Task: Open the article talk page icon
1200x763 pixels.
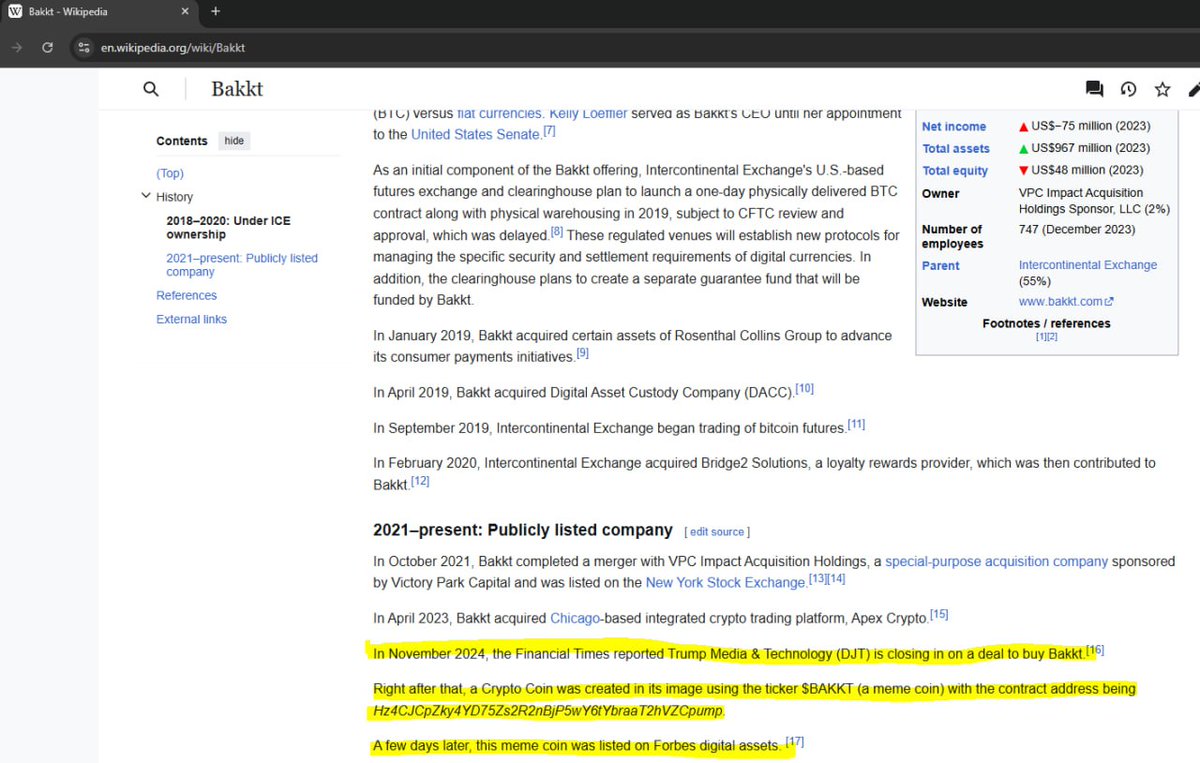Action: (x=1094, y=89)
